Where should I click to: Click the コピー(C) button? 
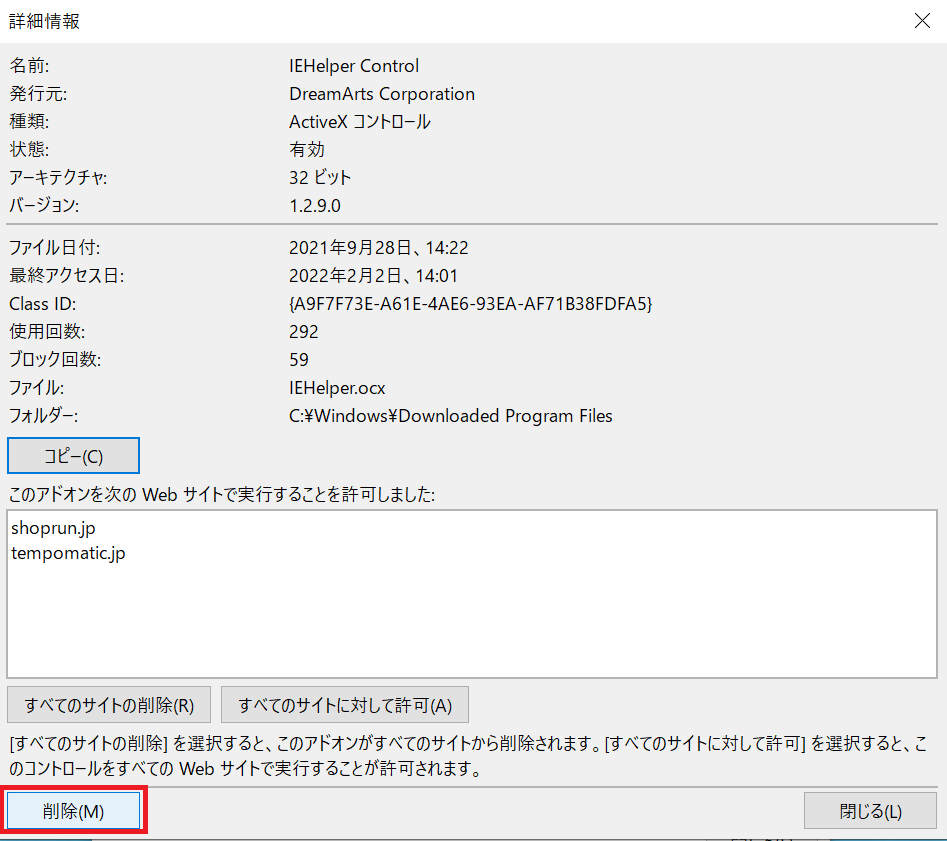click(x=73, y=456)
